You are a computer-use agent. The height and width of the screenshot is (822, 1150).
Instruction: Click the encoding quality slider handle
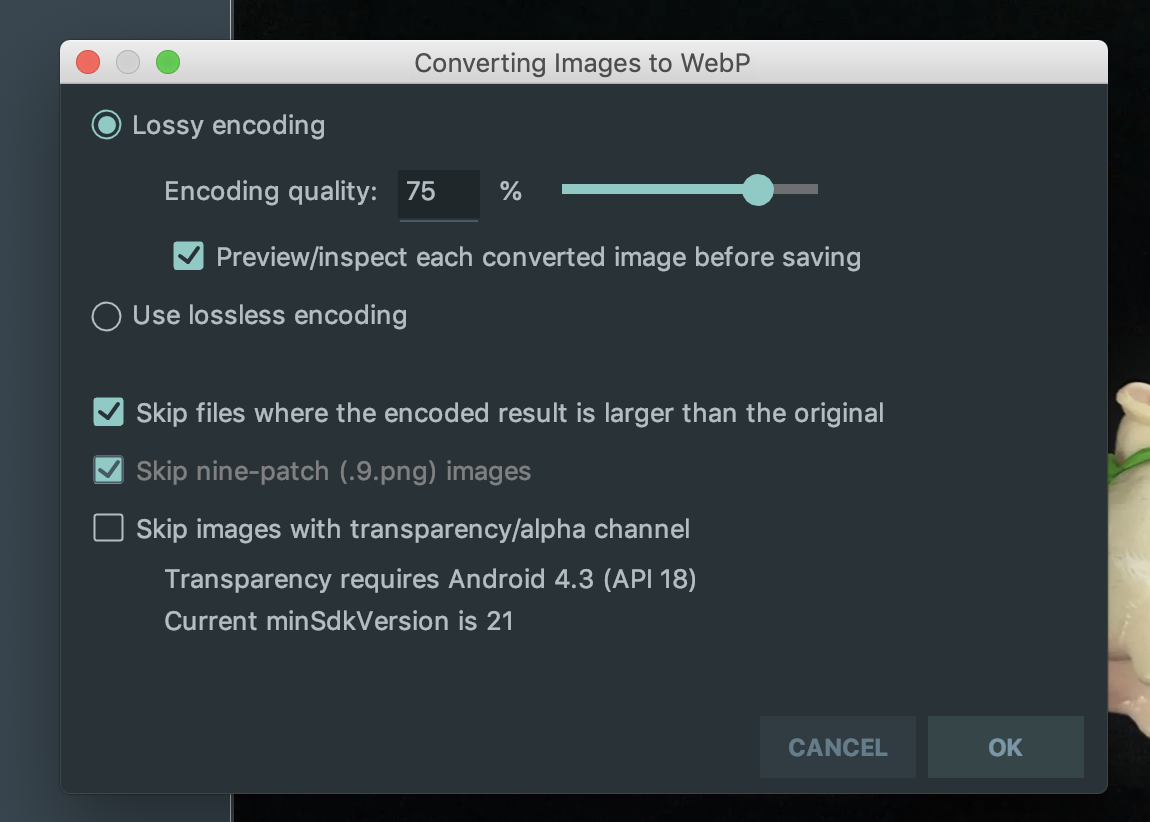(x=758, y=189)
